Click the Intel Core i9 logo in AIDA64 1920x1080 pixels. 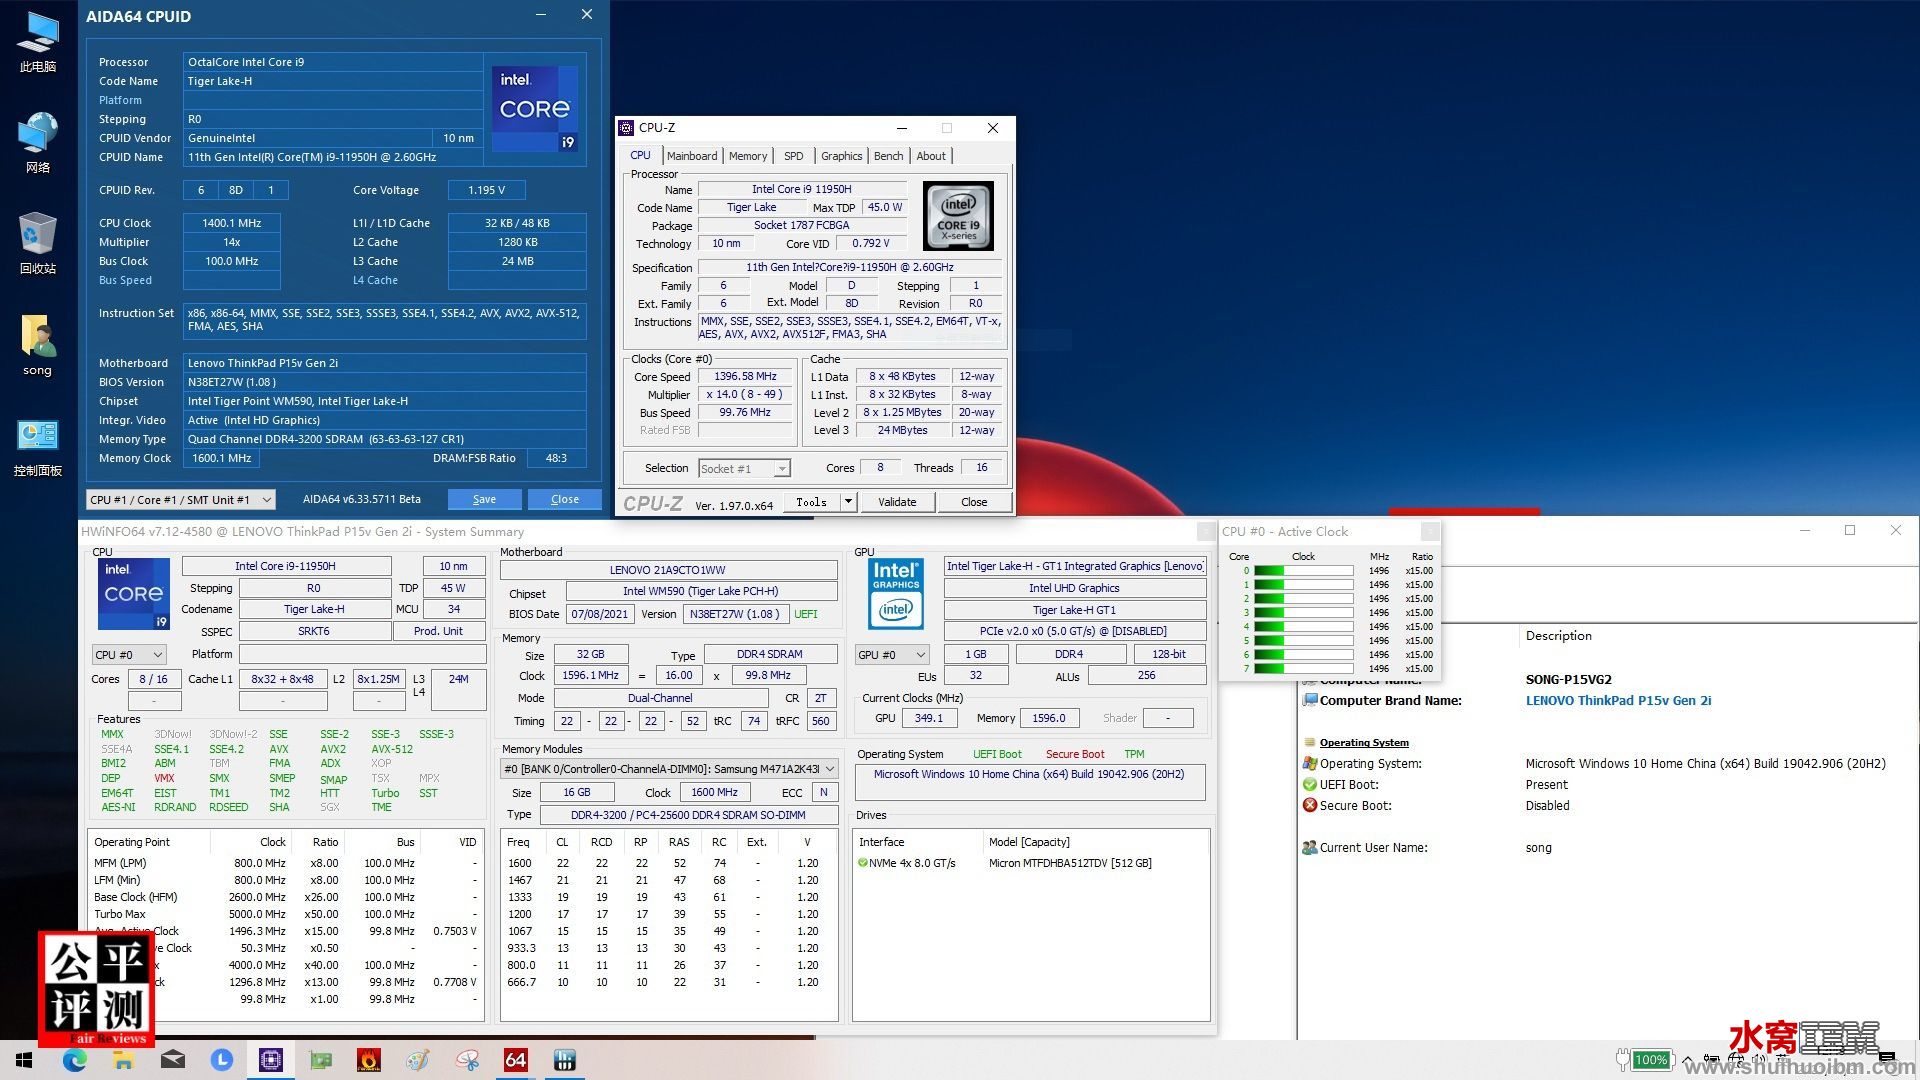point(535,108)
